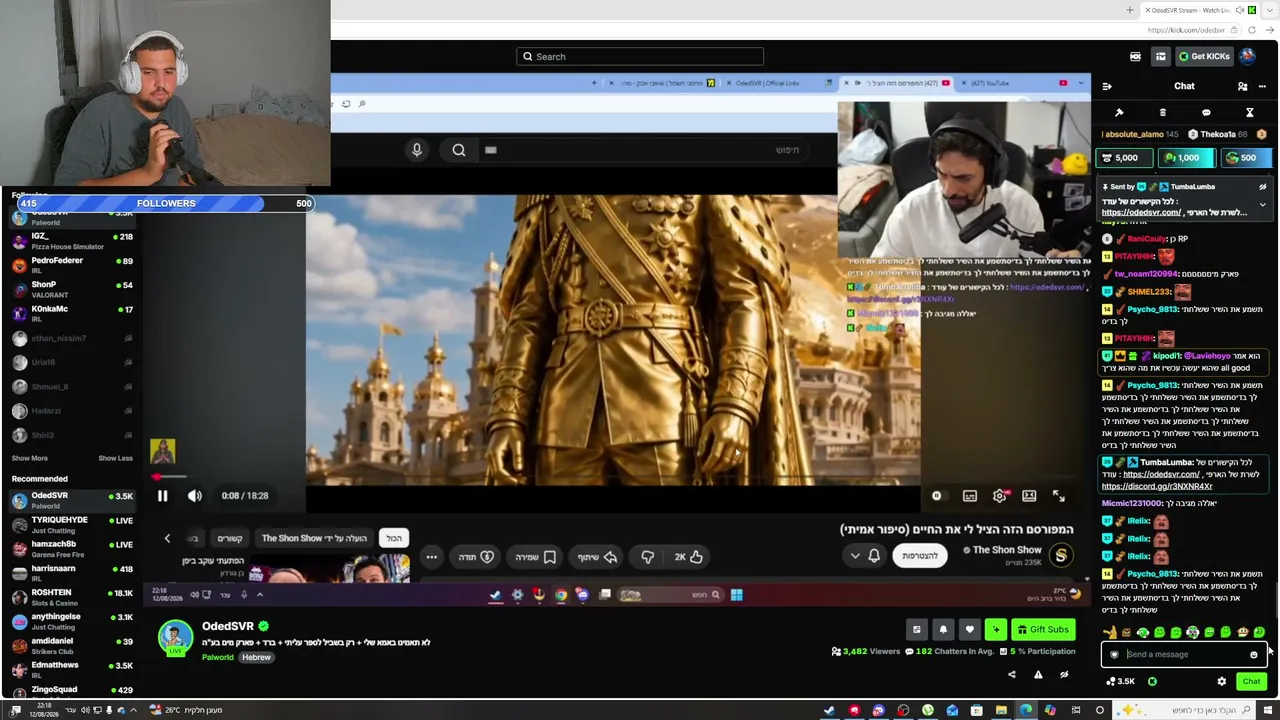Screen dimensions: 1280x720
Task: Hide stream stats with crossed-eye icon
Action: click(1064, 675)
